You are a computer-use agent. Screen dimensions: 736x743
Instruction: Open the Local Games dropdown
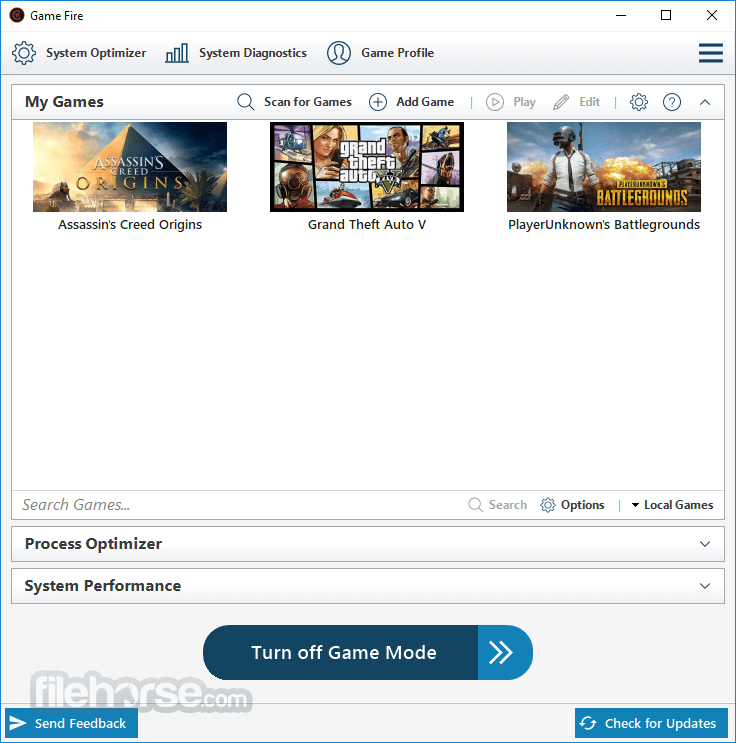672,505
